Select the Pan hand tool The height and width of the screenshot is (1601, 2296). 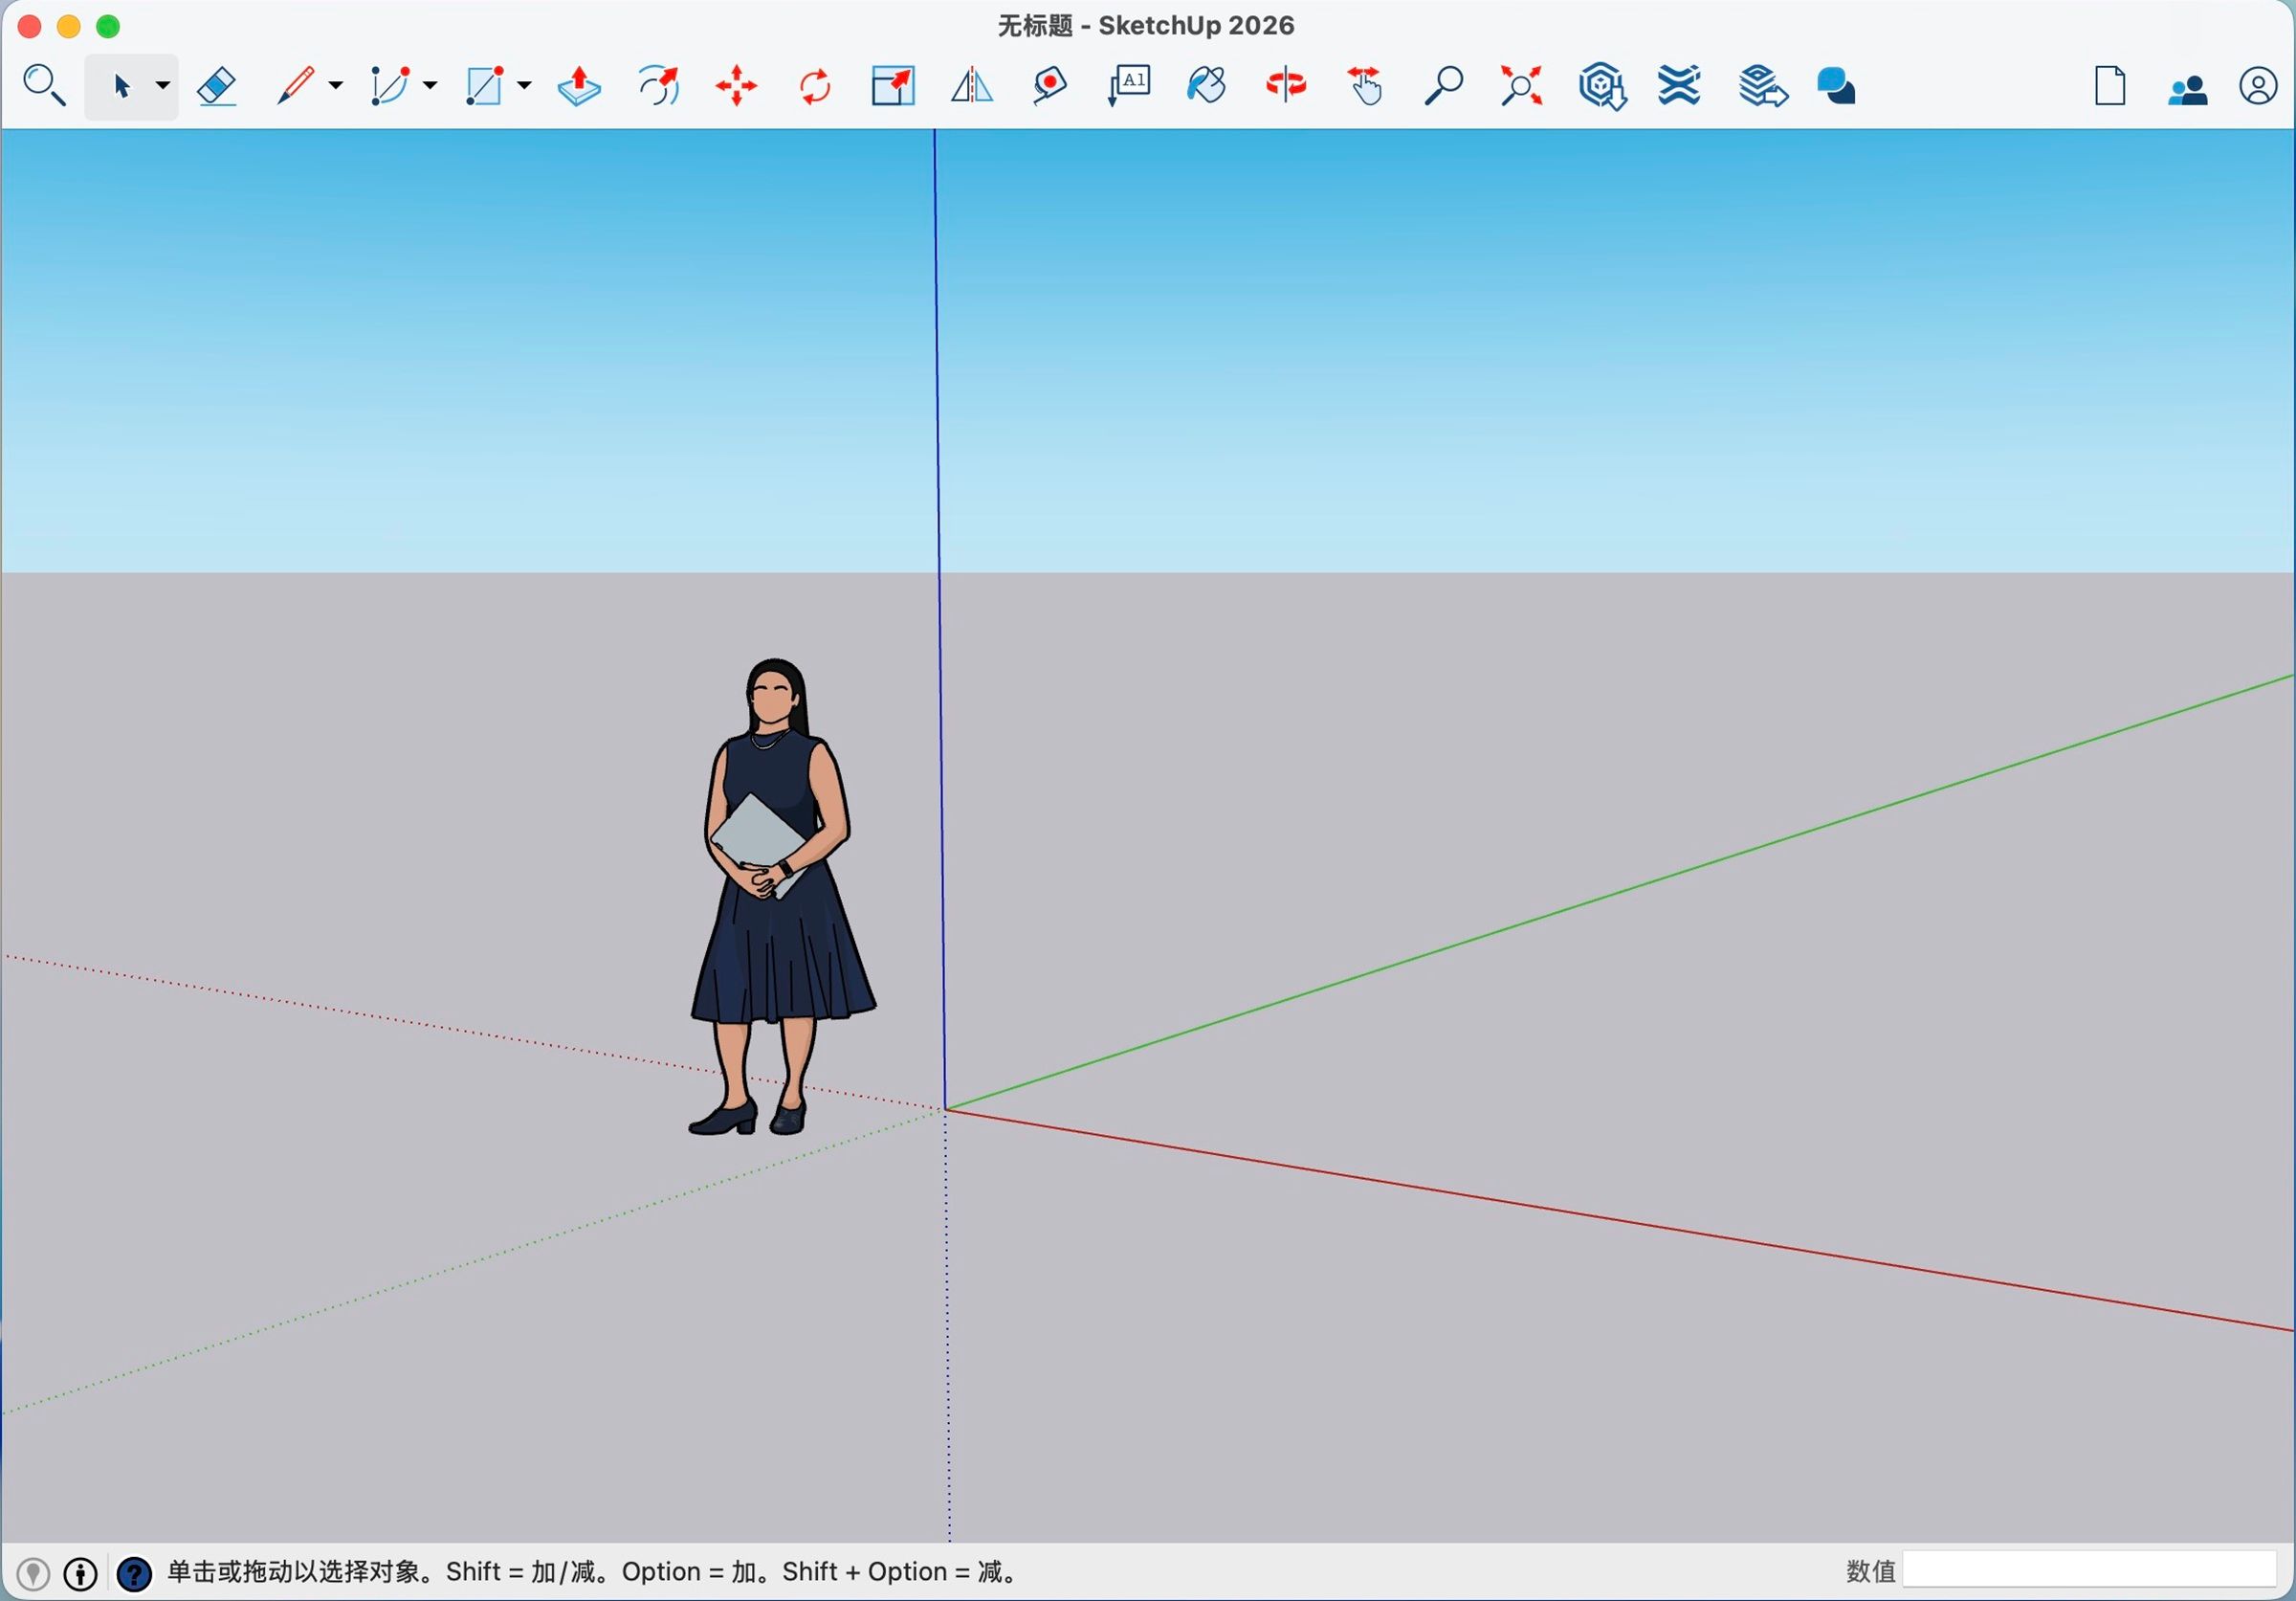[1364, 86]
